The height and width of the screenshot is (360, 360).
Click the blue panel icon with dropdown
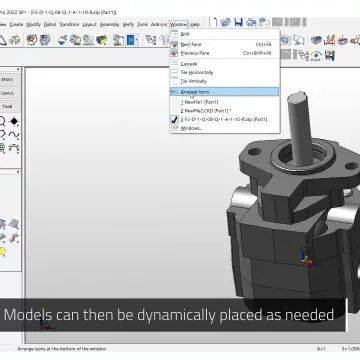[130, 40]
